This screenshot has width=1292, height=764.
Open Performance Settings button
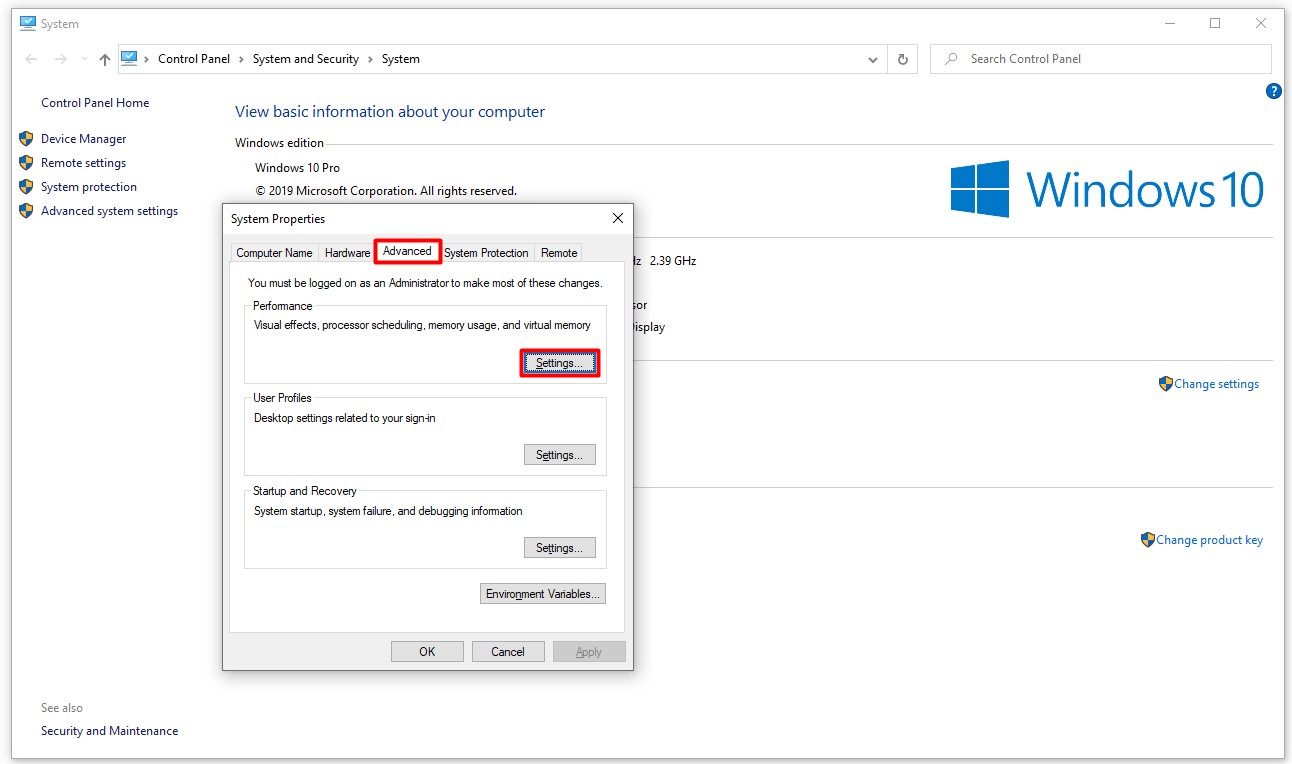click(560, 363)
